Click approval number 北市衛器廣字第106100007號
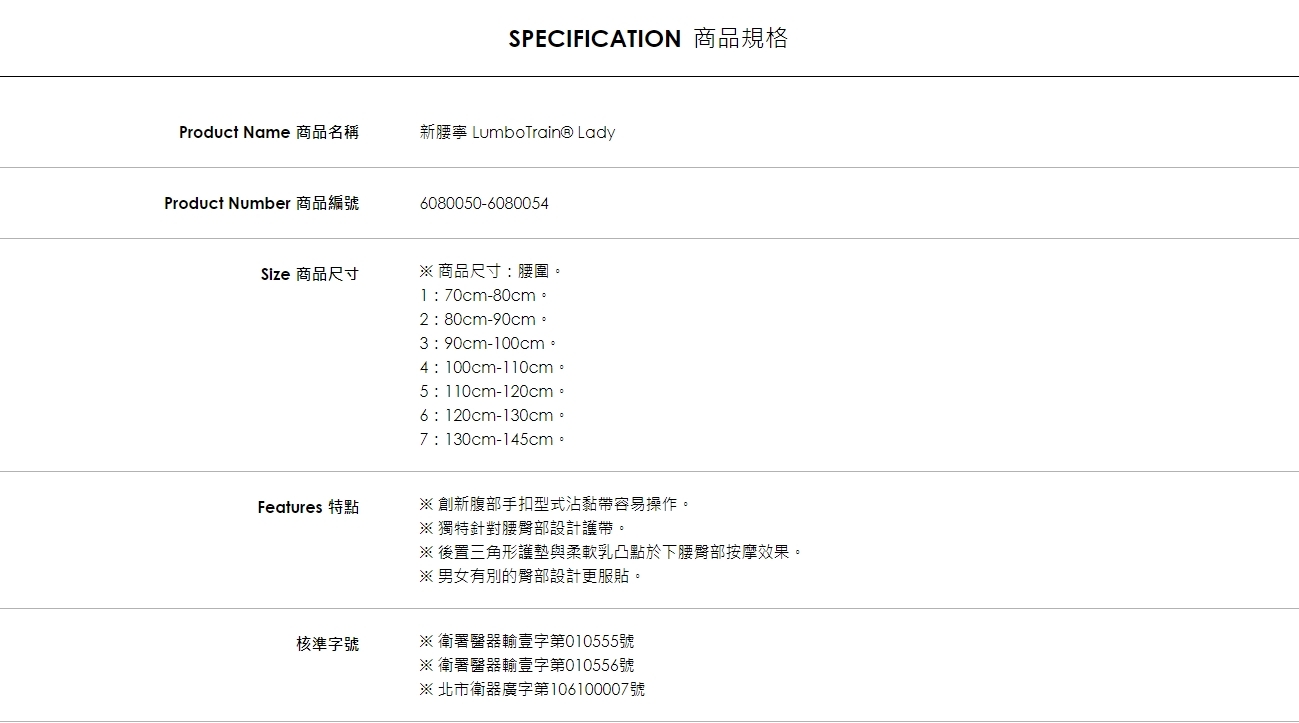Image resolution: width=1299 pixels, height=723 pixels. coord(532,689)
